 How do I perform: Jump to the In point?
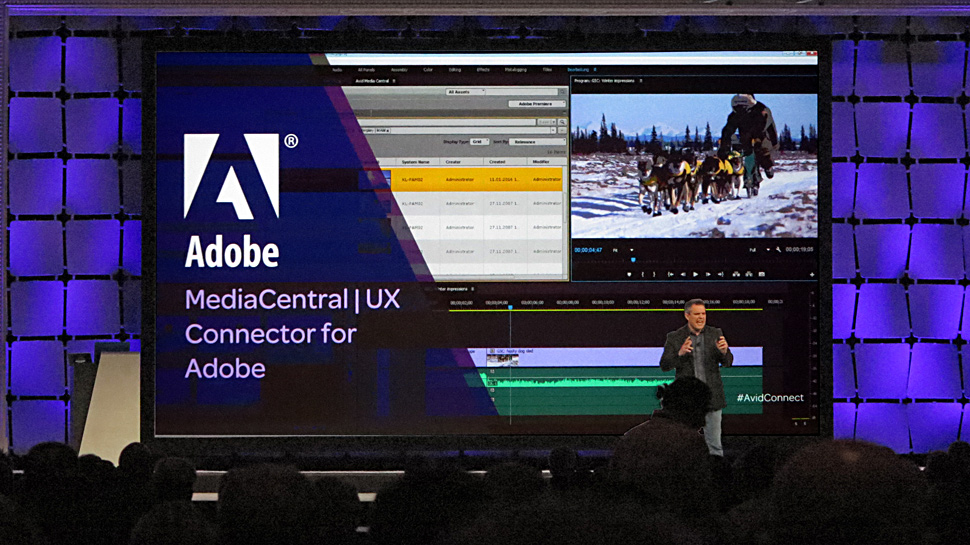[x=671, y=274]
